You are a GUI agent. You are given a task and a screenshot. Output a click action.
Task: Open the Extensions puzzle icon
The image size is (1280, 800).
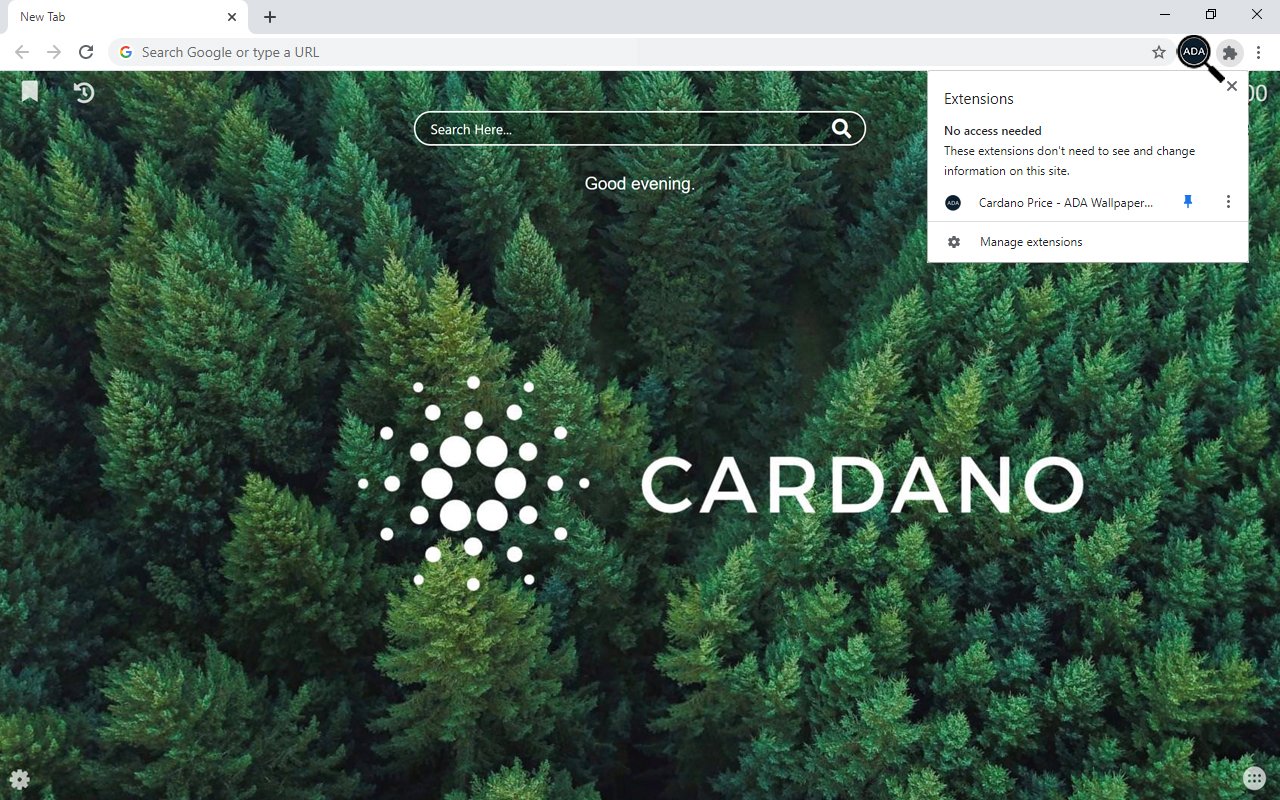point(1230,52)
